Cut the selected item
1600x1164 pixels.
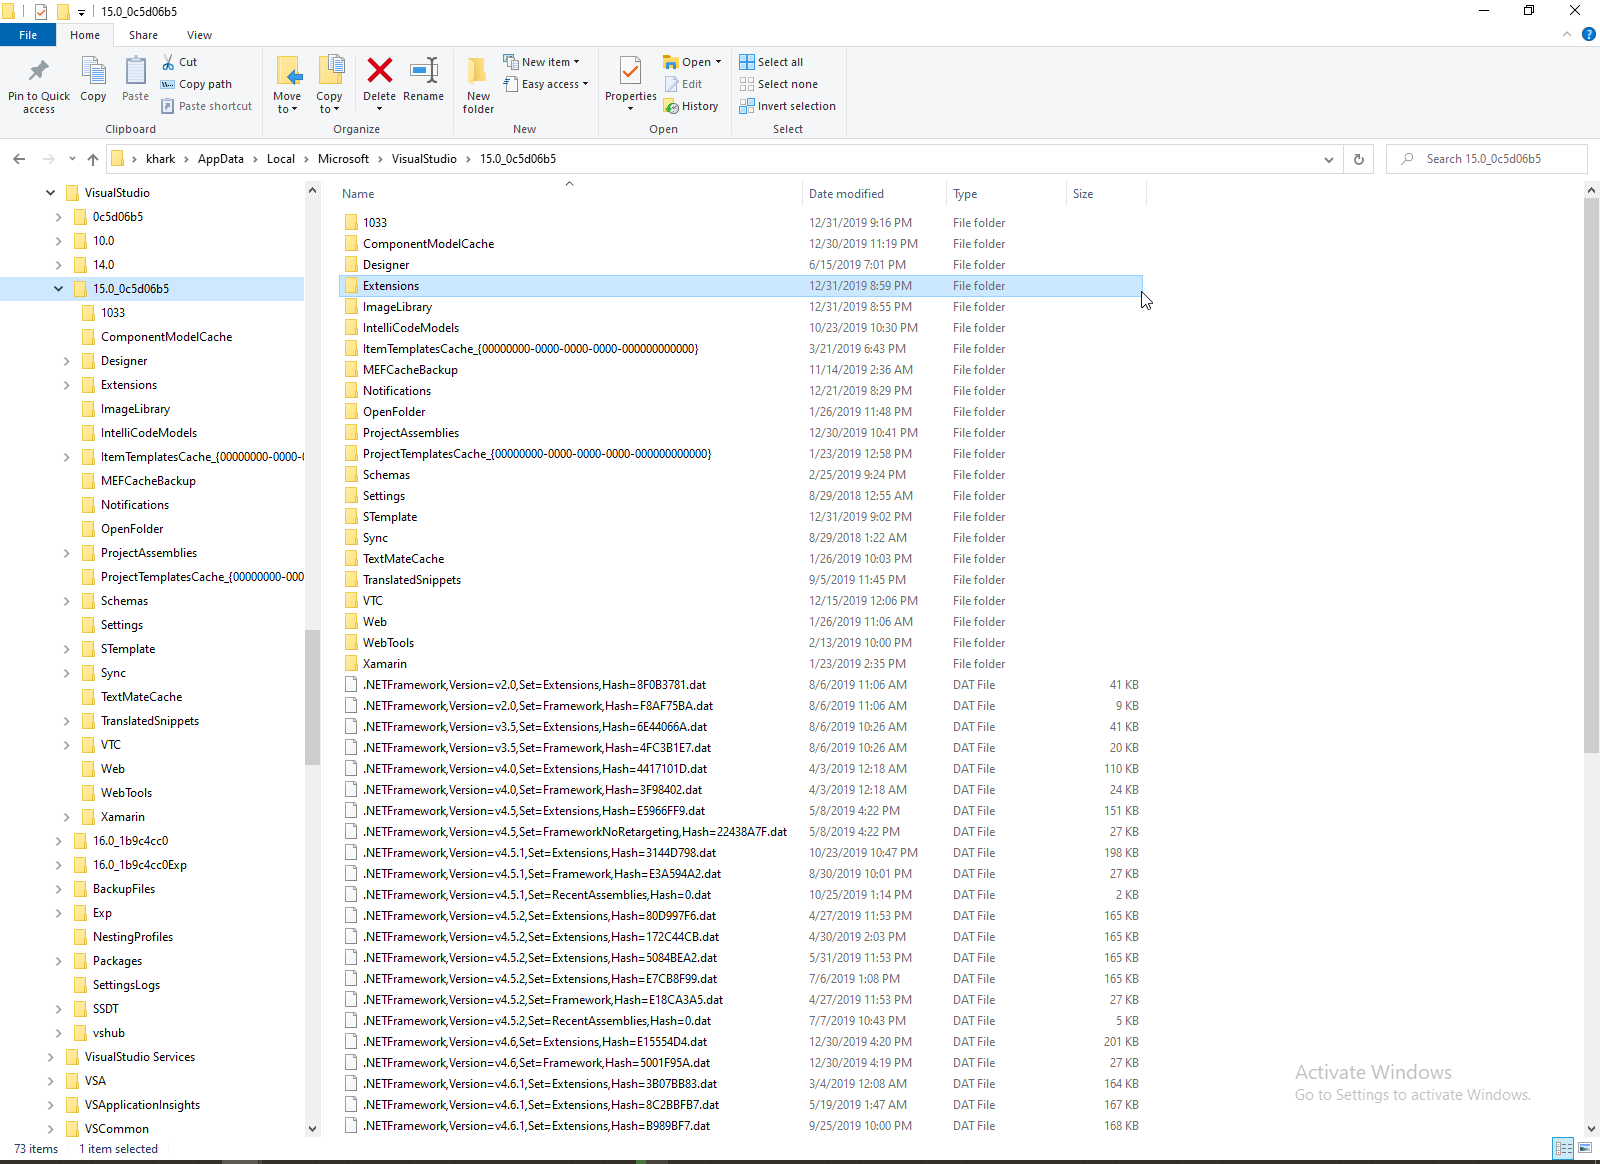click(x=180, y=62)
